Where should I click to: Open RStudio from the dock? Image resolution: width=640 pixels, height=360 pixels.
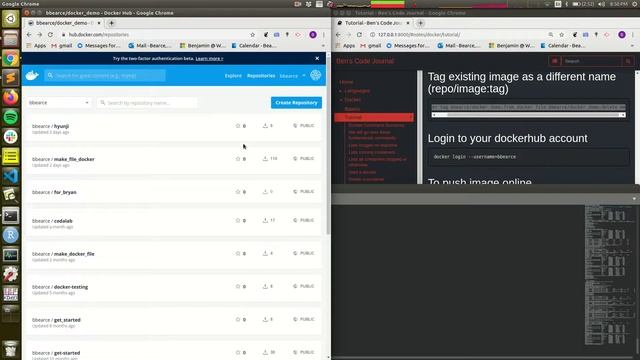coord(11,235)
